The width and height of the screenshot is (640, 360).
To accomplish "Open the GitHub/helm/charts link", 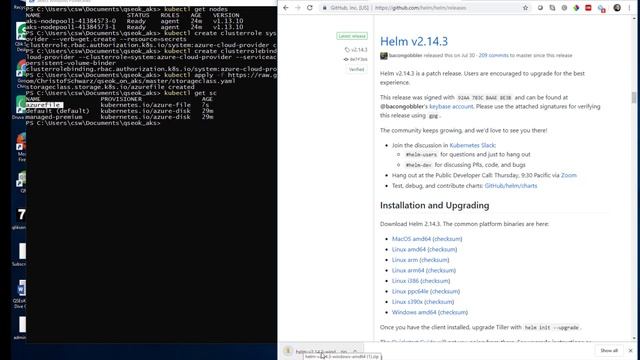I will click(x=511, y=186).
